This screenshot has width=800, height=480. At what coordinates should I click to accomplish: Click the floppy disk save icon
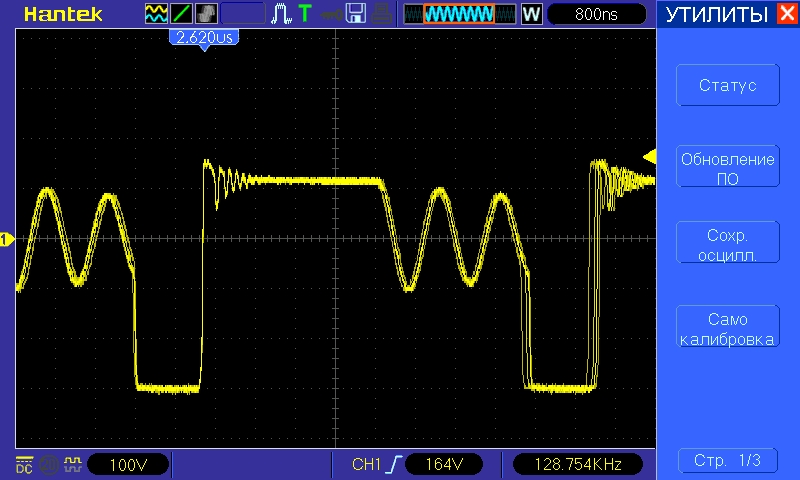[x=354, y=14]
